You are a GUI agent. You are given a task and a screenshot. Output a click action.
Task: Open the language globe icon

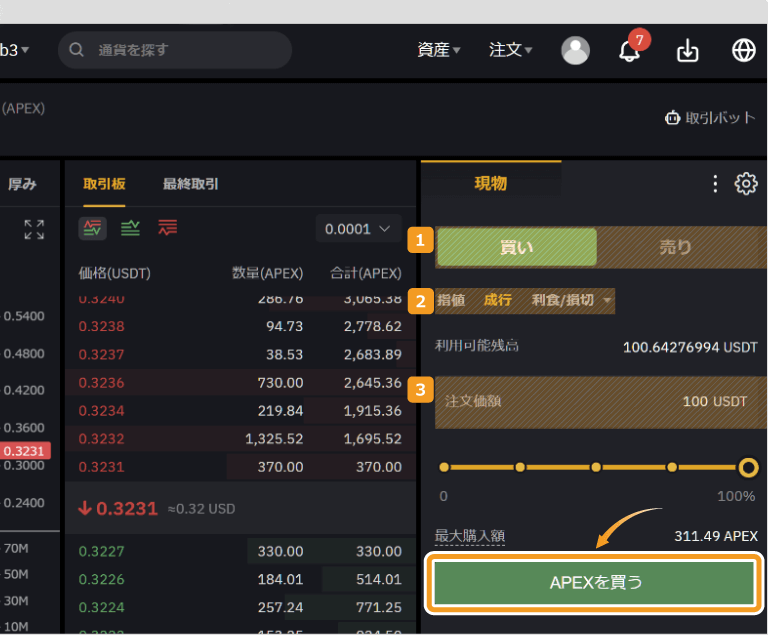tap(744, 50)
